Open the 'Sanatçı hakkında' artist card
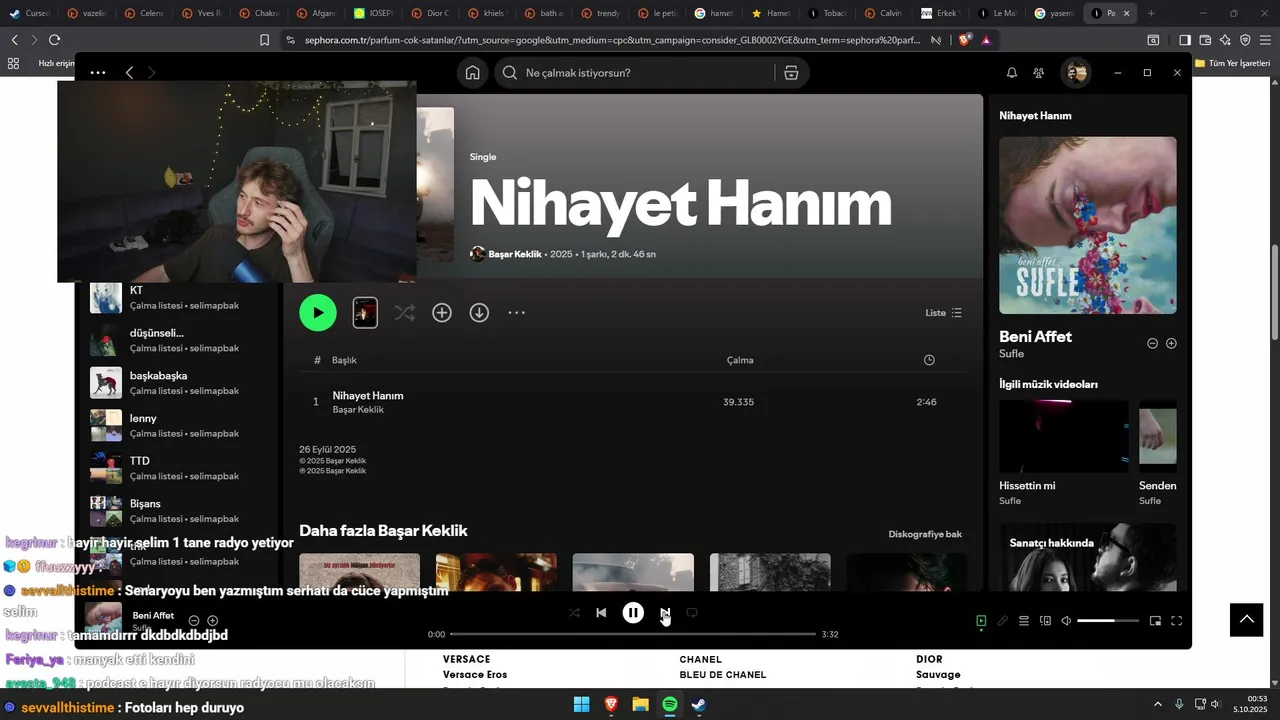The width and height of the screenshot is (1280, 720). tap(1088, 556)
